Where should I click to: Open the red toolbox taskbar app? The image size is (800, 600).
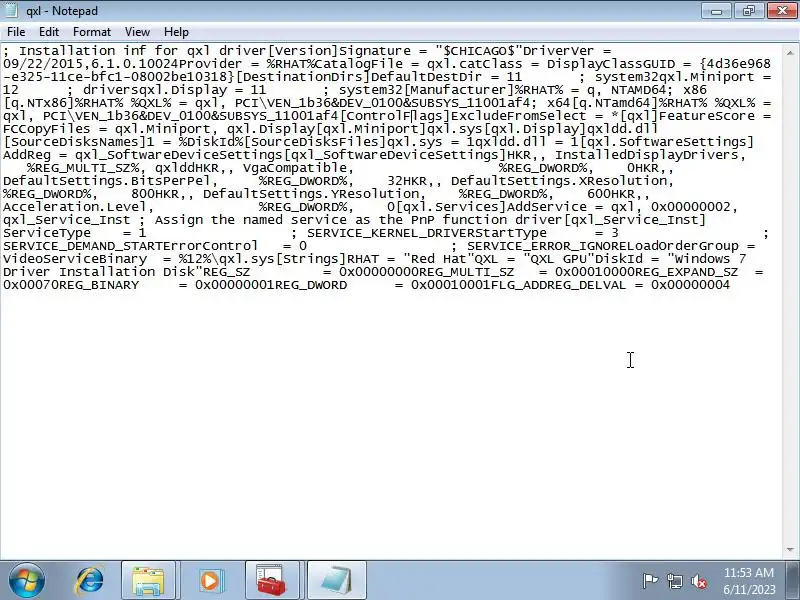coord(271,581)
